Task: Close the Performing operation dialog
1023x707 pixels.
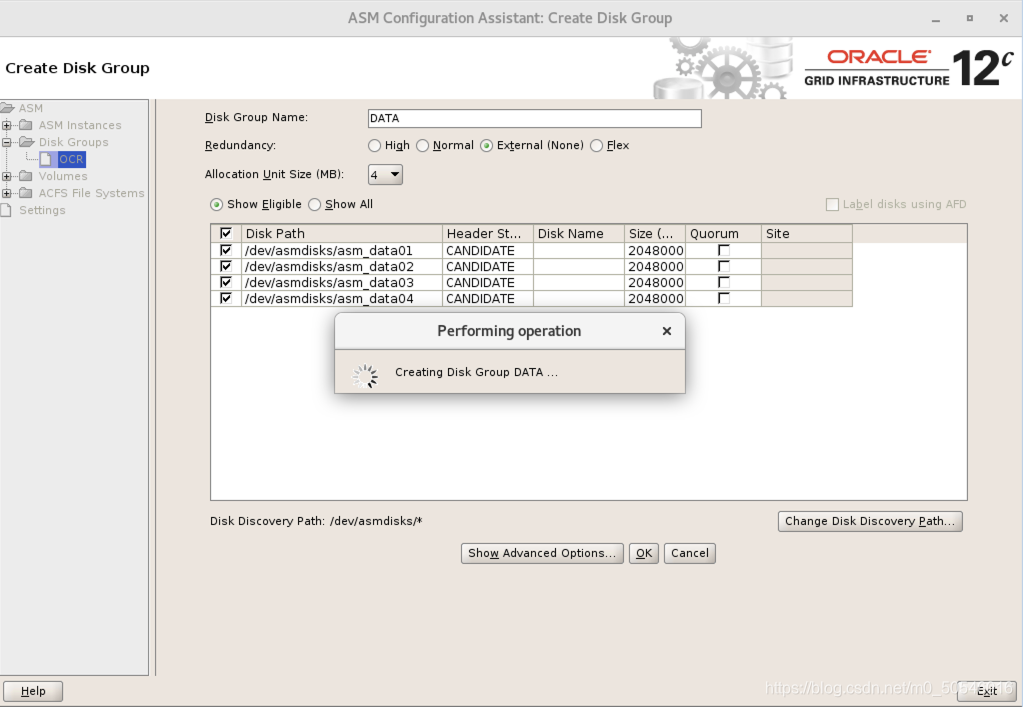Action: pos(666,331)
